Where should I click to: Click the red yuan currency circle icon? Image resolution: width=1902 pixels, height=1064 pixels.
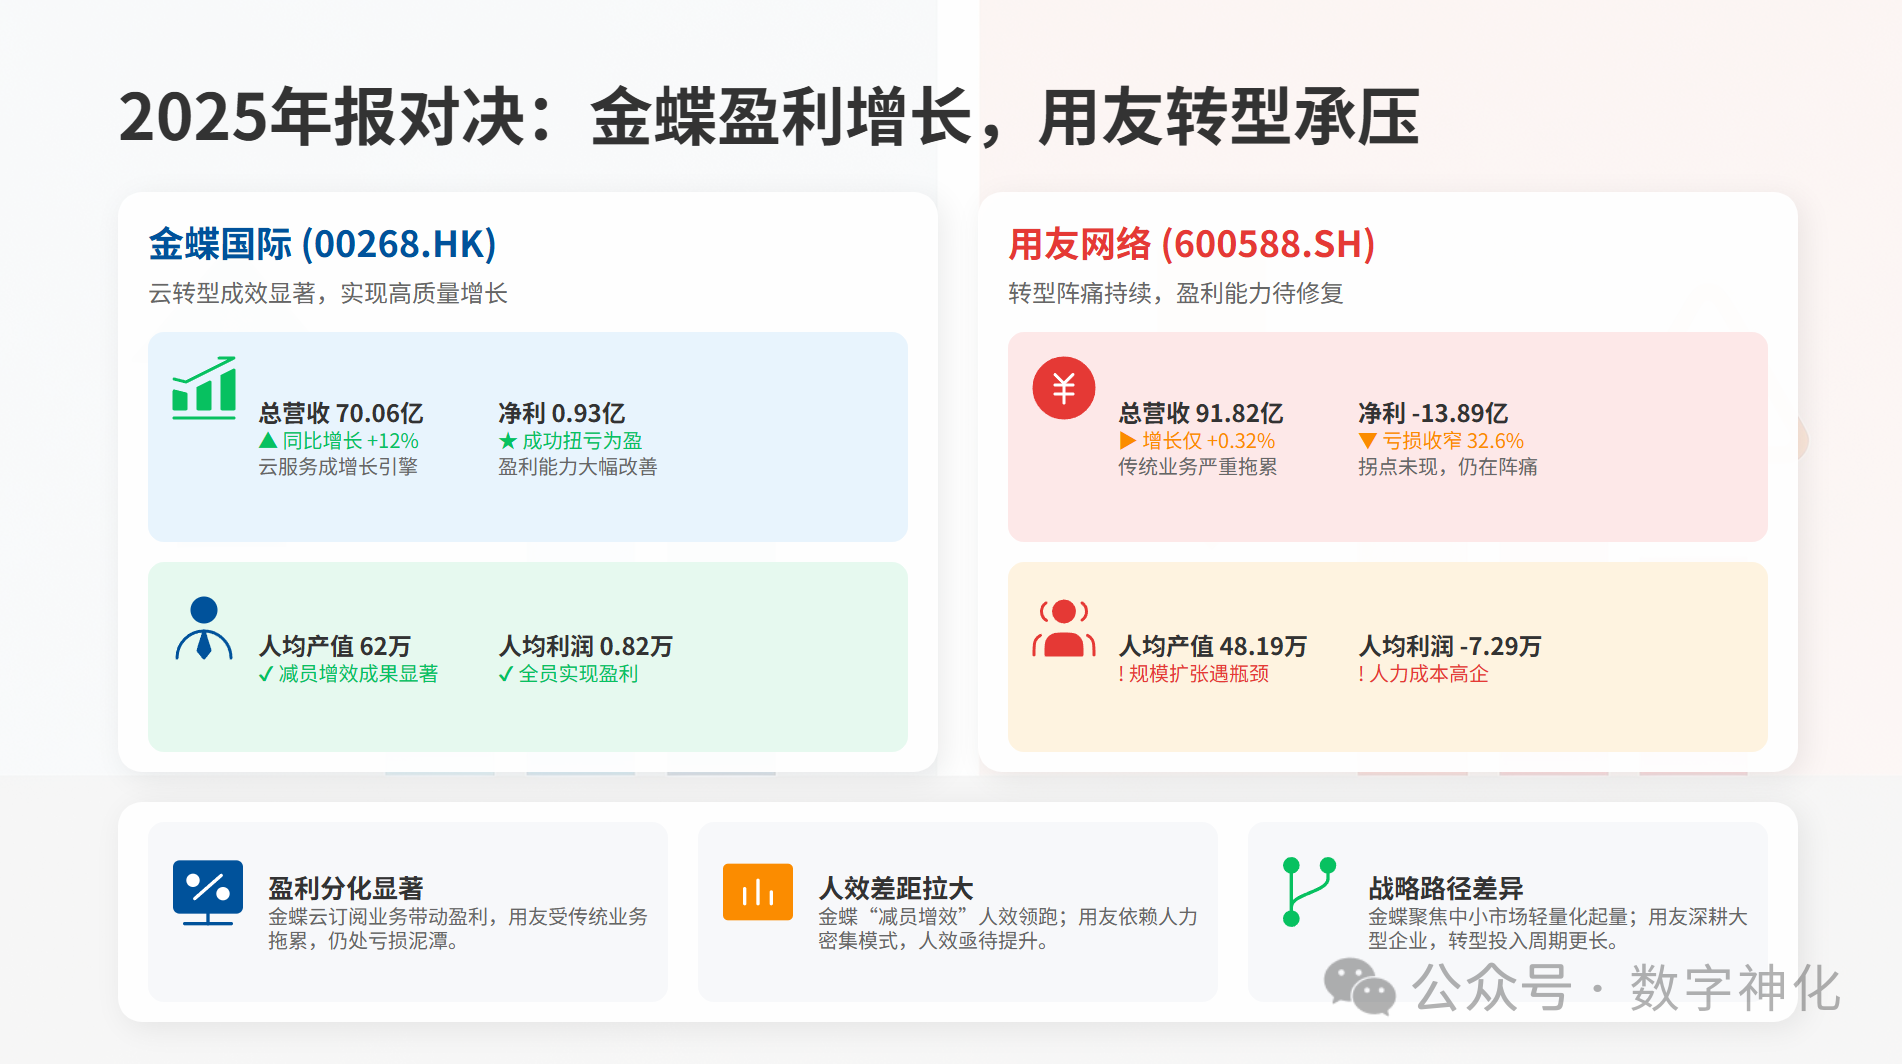(x=1063, y=388)
